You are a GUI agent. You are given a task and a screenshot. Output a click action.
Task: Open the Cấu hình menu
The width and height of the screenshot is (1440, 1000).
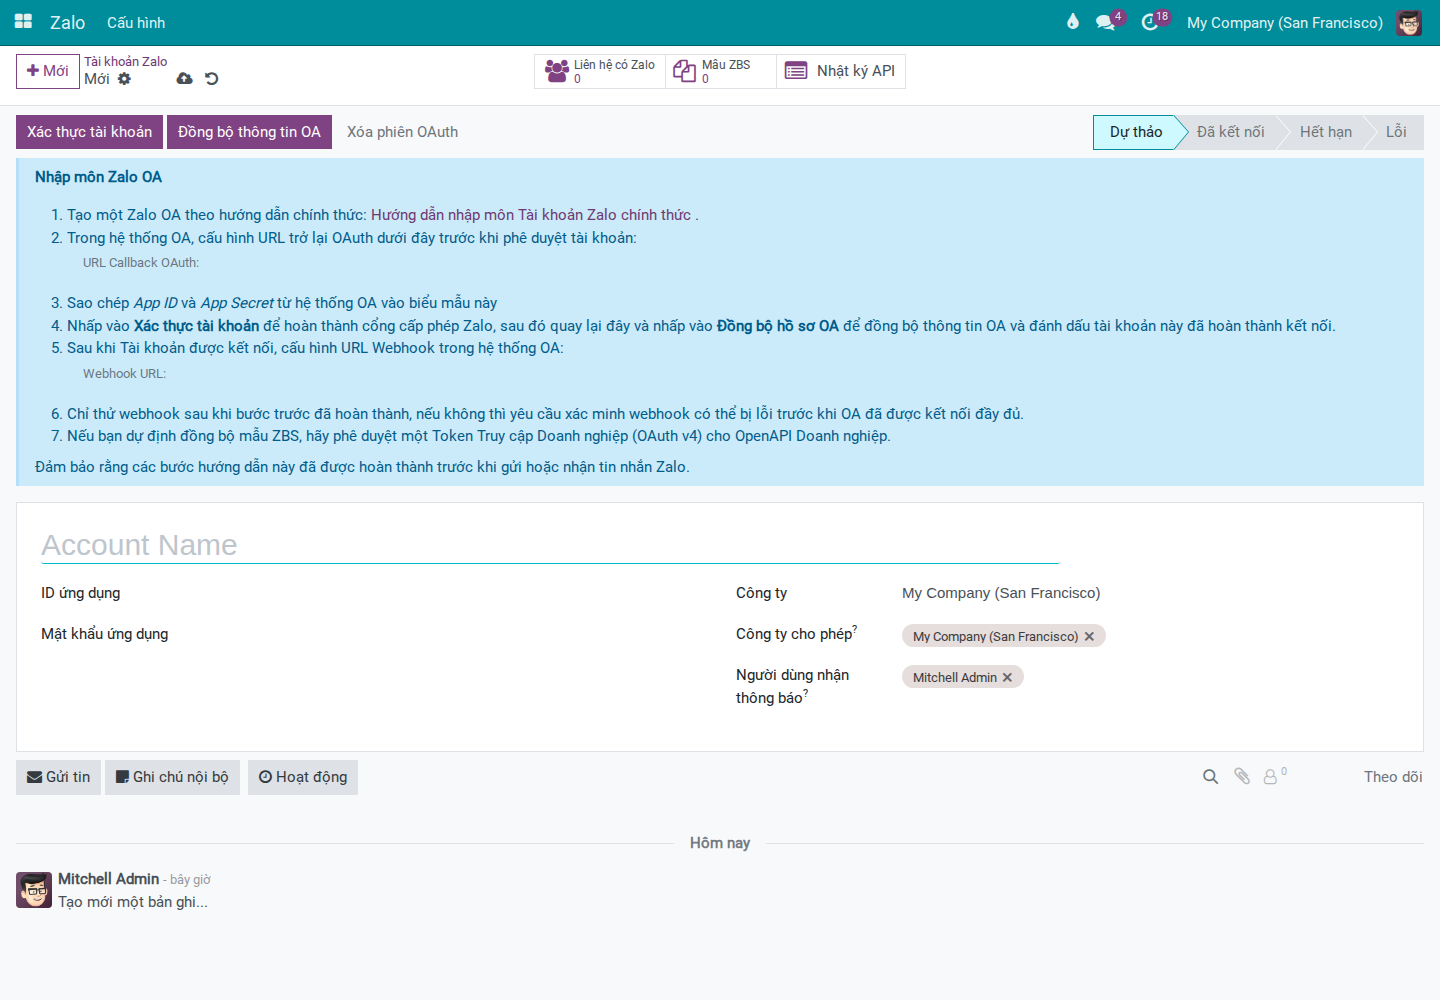pyautogui.click(x=136, y=22)
